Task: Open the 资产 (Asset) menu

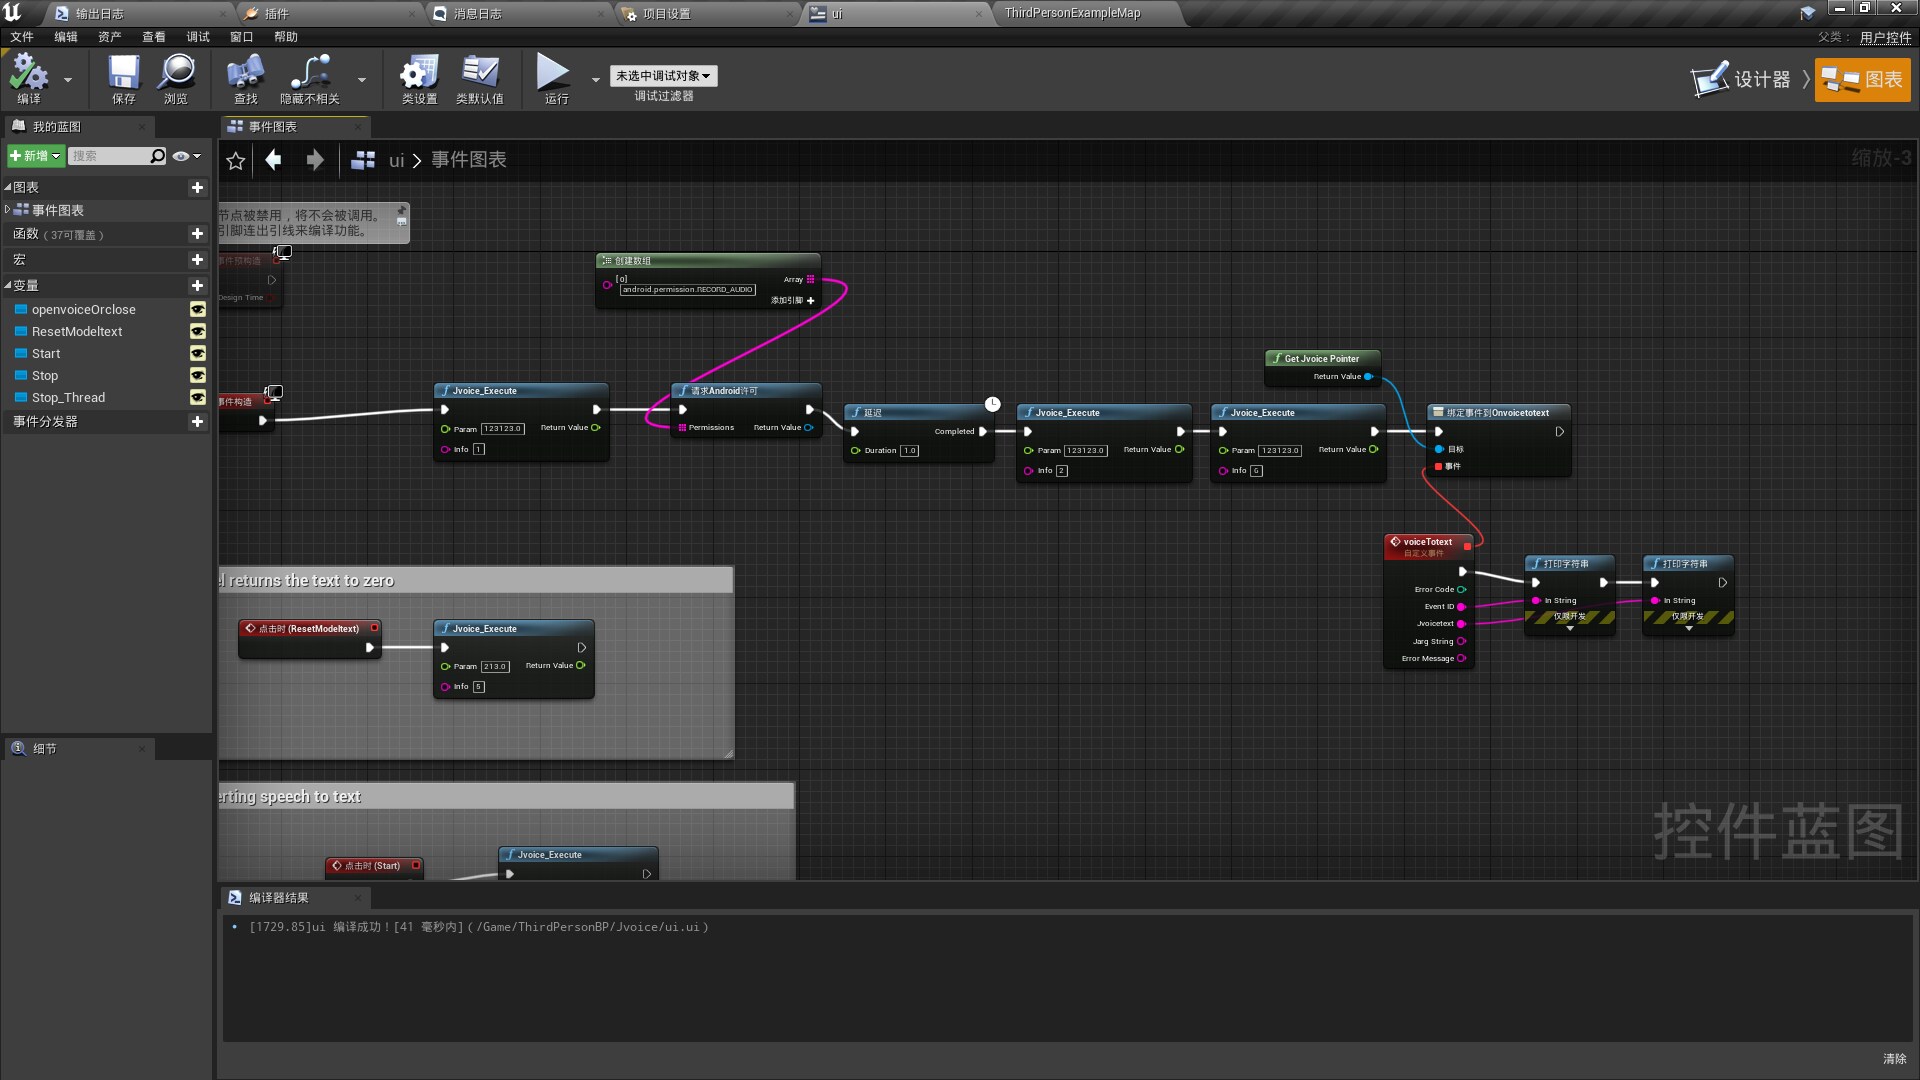Action: coord(109,37)
